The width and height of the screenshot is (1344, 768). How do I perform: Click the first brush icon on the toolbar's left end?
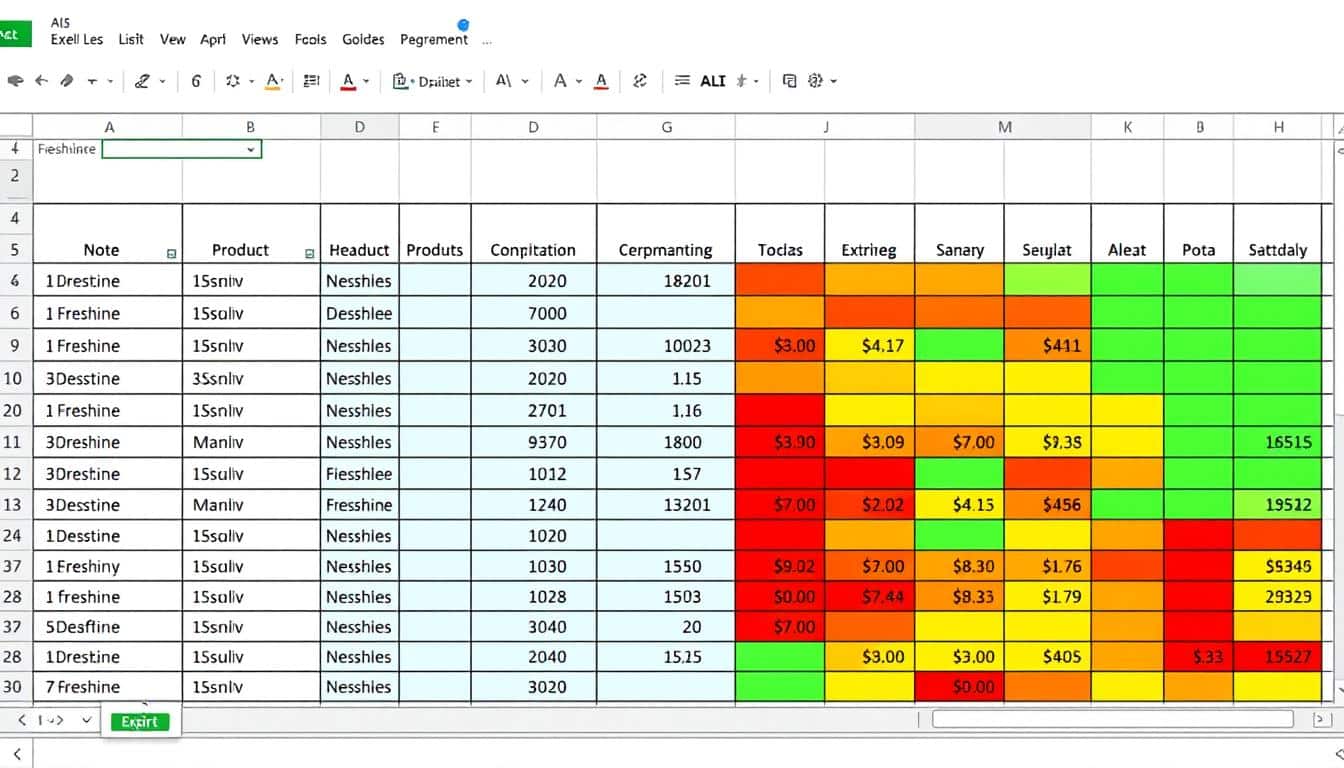click(x=14, y=81)
